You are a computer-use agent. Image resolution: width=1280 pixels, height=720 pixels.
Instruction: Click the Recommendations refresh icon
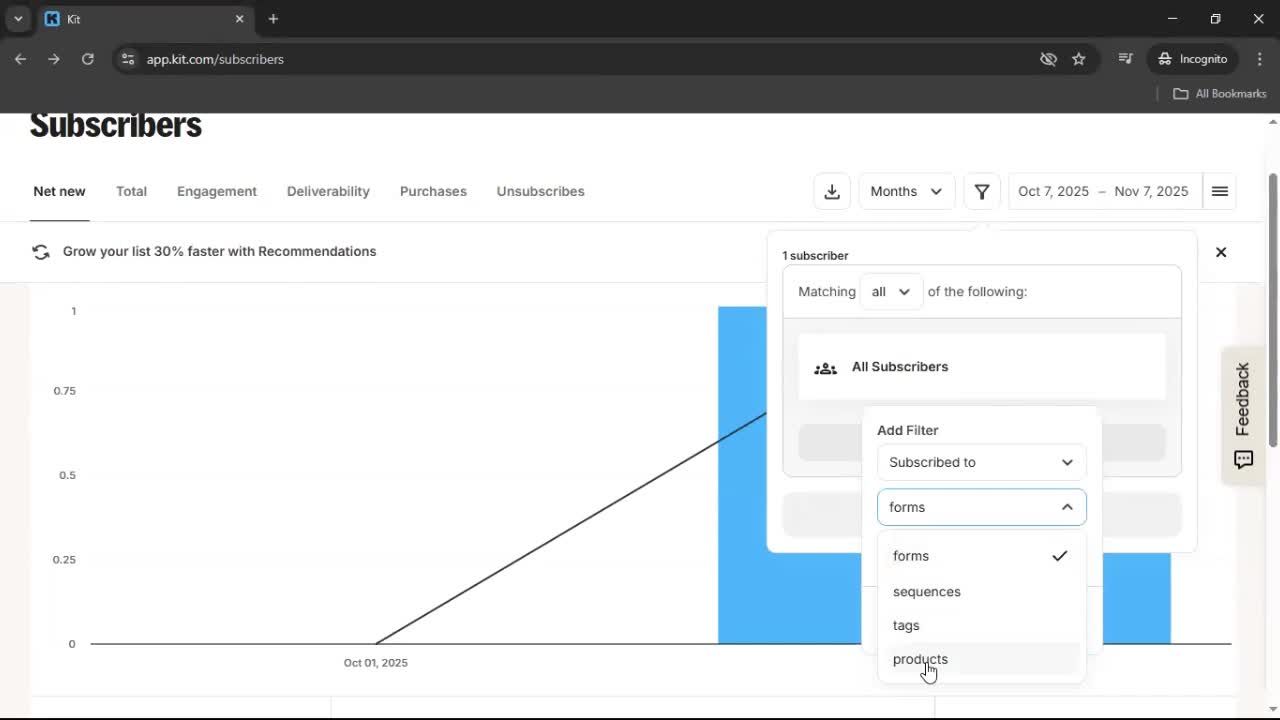pos(41,251)
